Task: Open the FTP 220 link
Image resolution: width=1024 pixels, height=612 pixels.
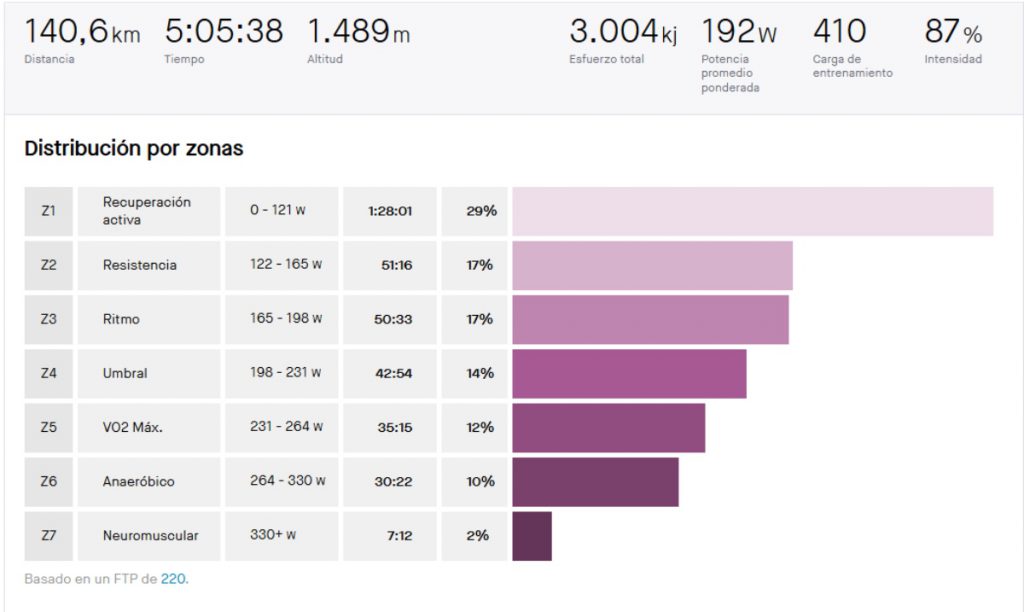Action: click(173, 578)
